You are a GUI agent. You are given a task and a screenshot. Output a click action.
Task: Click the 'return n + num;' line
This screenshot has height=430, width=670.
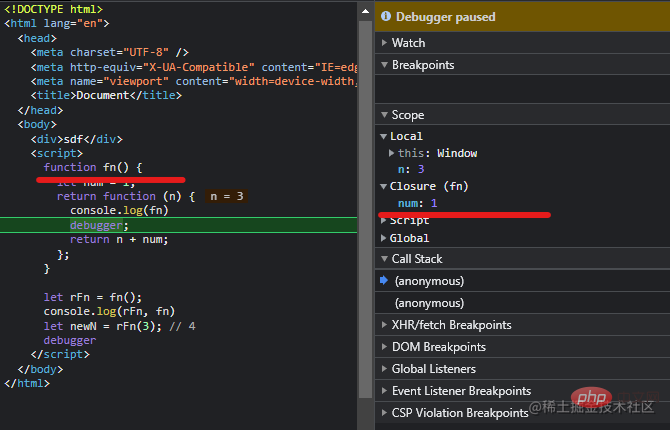119,239
